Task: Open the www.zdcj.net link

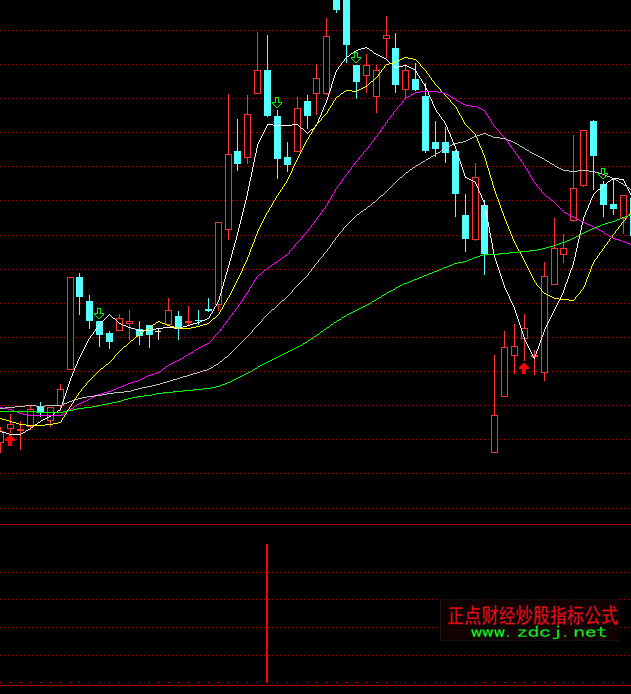Action: tap(538, 632)
